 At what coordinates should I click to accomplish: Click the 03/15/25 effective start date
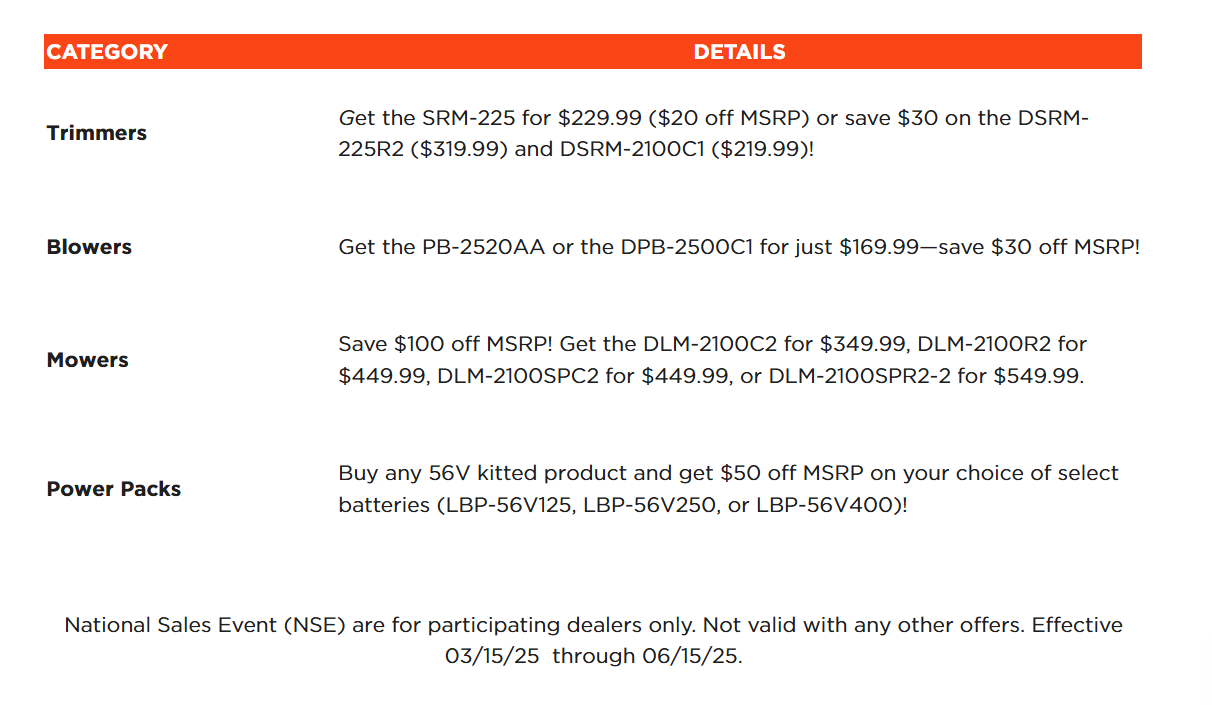point(494,657)
